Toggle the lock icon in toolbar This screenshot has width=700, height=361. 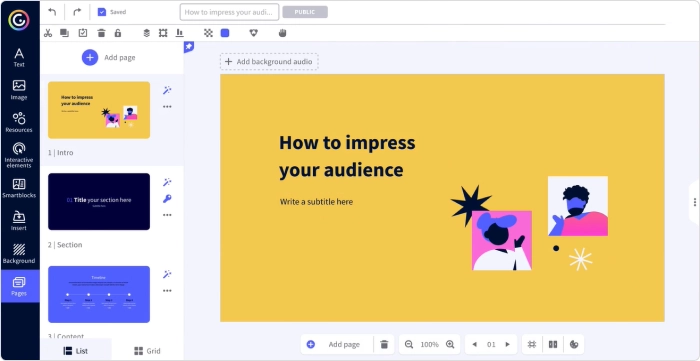point(118,33)
